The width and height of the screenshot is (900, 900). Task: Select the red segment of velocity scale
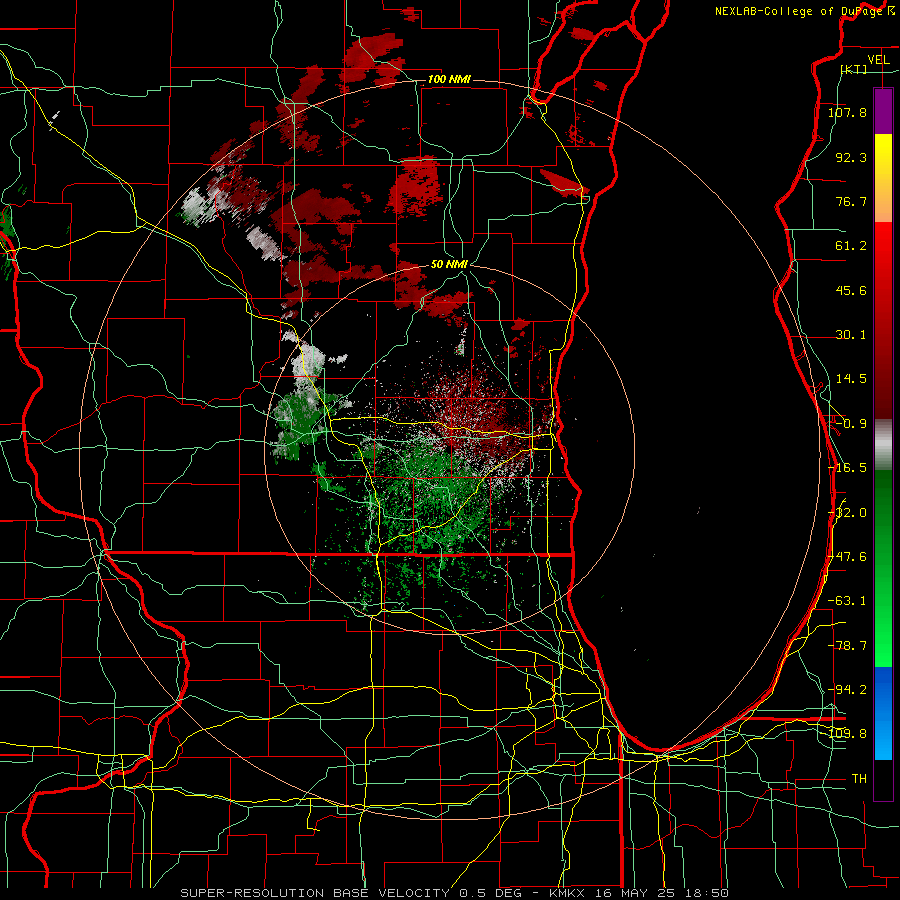(883, 320)
